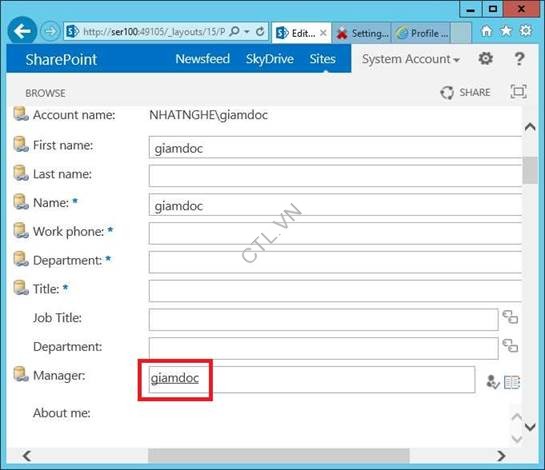Image resolution: width=545 pixels, height=470 pixels.
Task: Click the SHARE button
Action: (x=465, y=92)
